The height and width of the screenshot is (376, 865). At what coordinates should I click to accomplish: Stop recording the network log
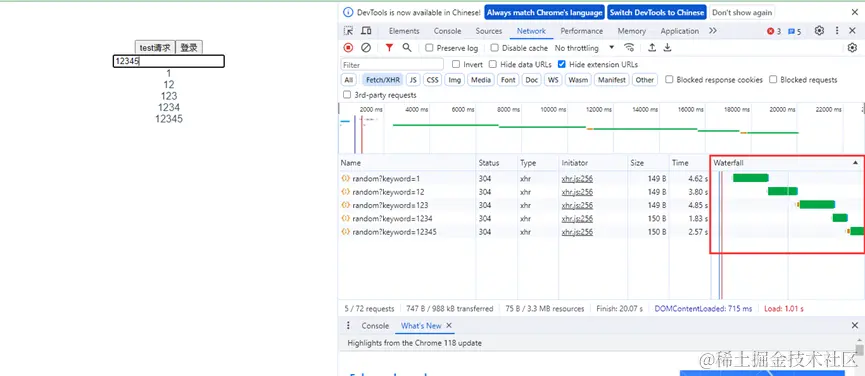coord(348,48)
